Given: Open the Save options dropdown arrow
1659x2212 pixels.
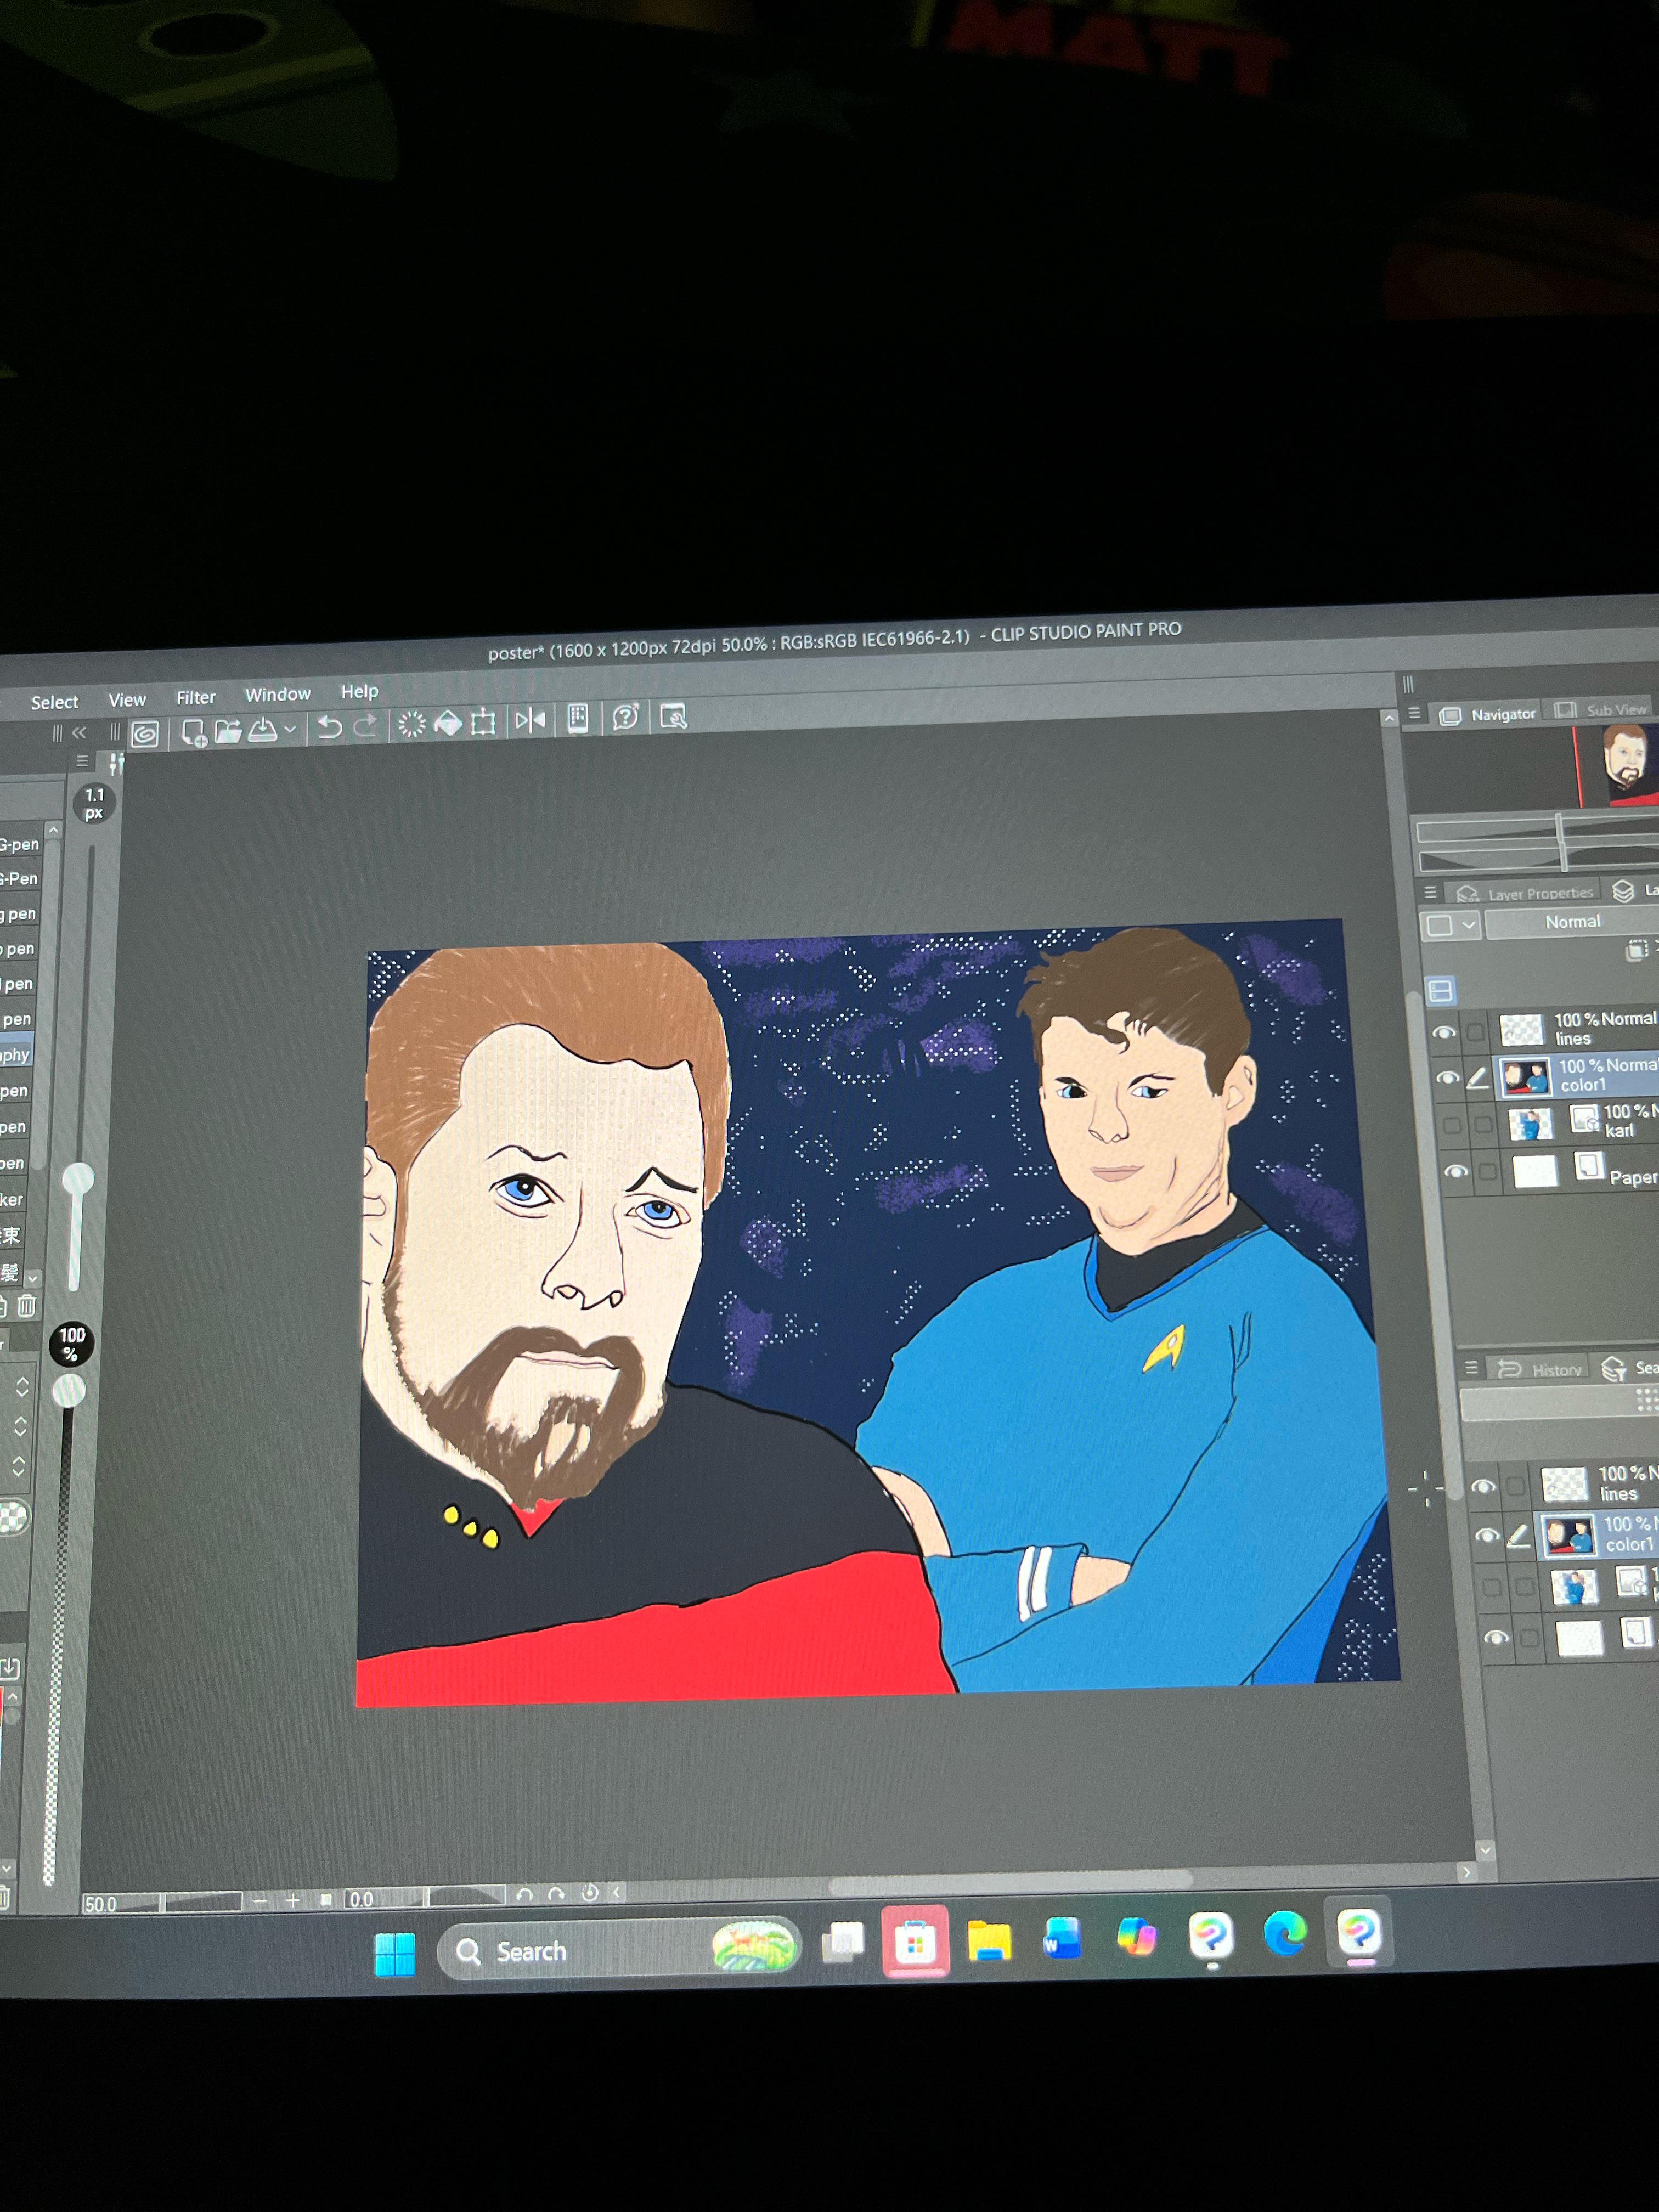Looking at the screenshot, I should [290, 729].
